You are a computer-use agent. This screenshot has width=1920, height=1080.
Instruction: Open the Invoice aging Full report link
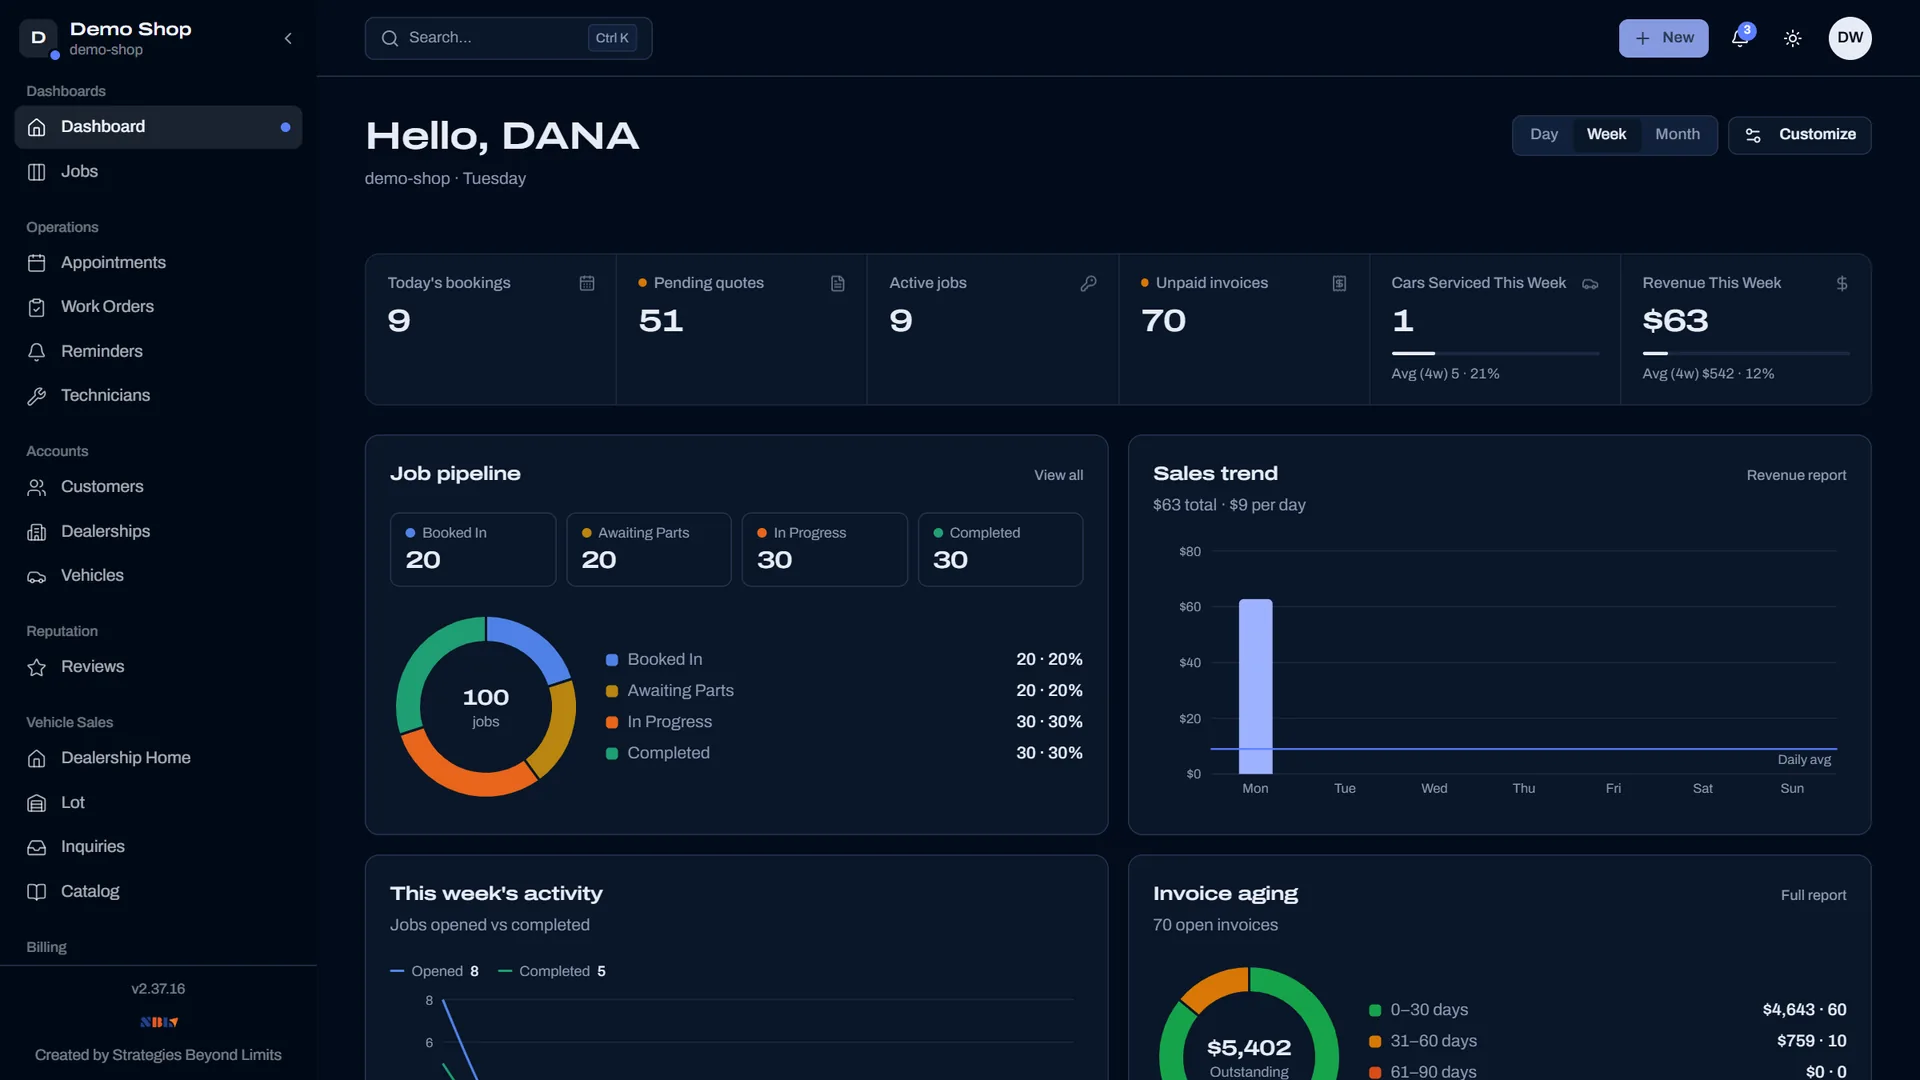(1813, 895)
